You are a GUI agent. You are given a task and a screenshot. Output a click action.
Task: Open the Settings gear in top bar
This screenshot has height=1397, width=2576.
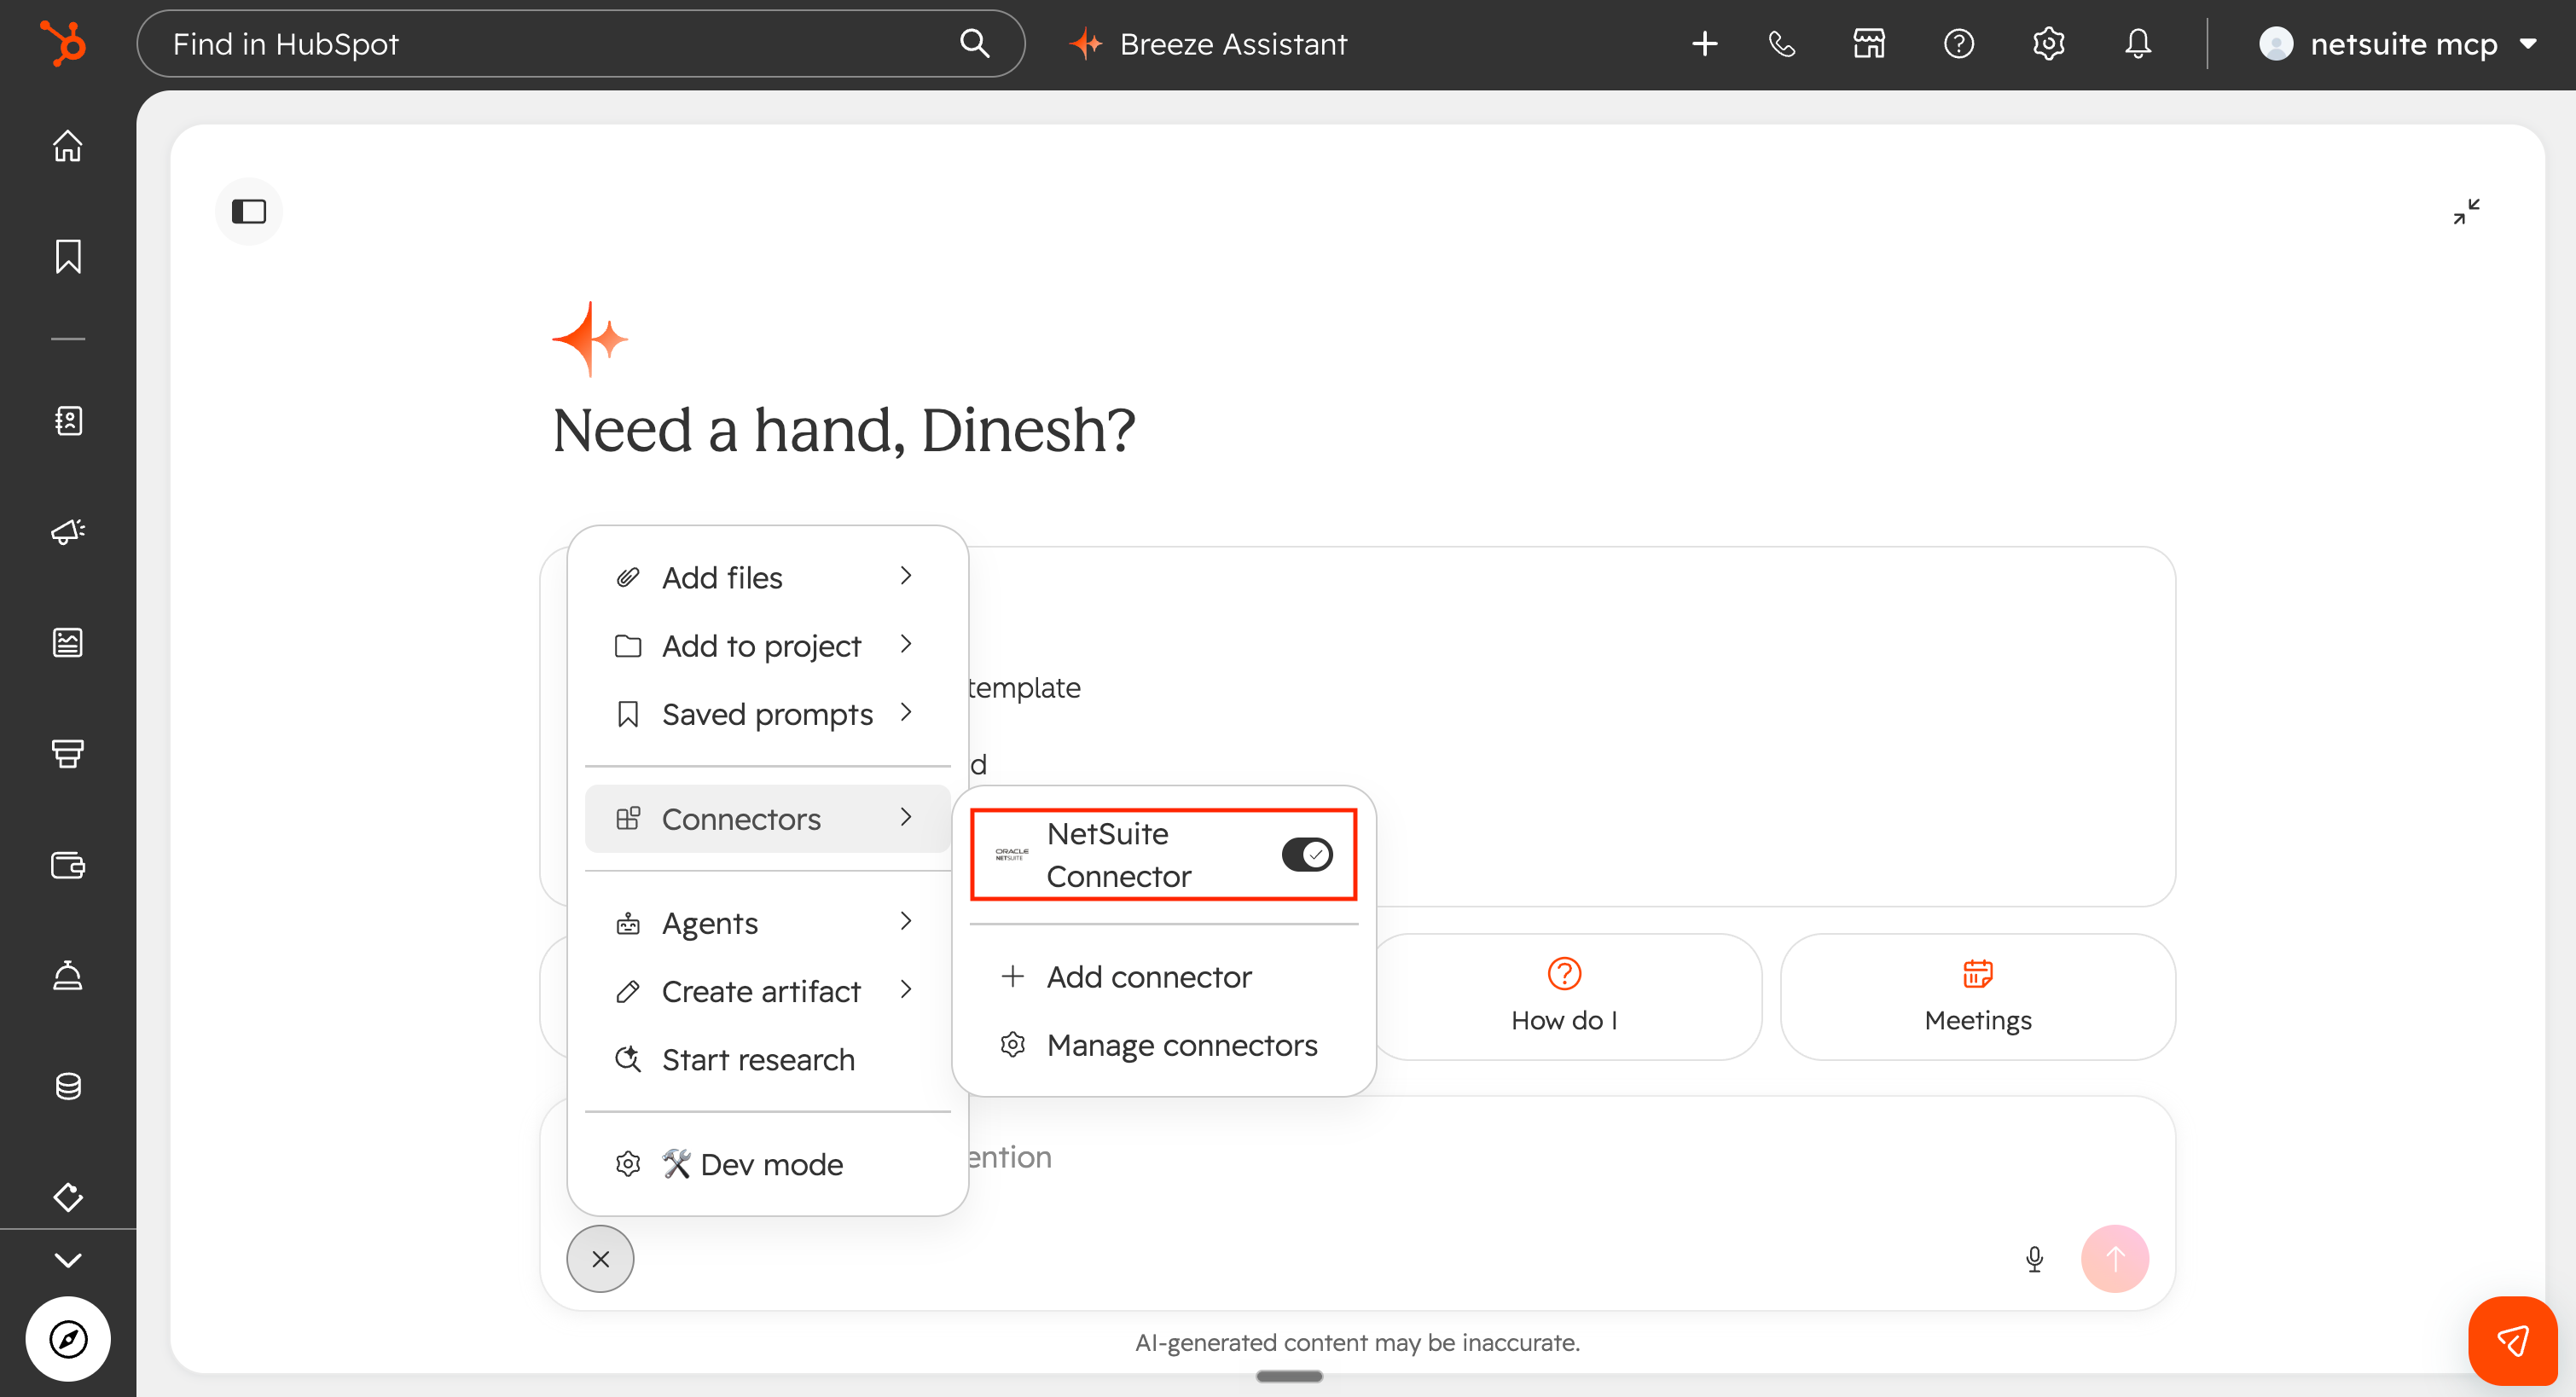coord(2049,44)
